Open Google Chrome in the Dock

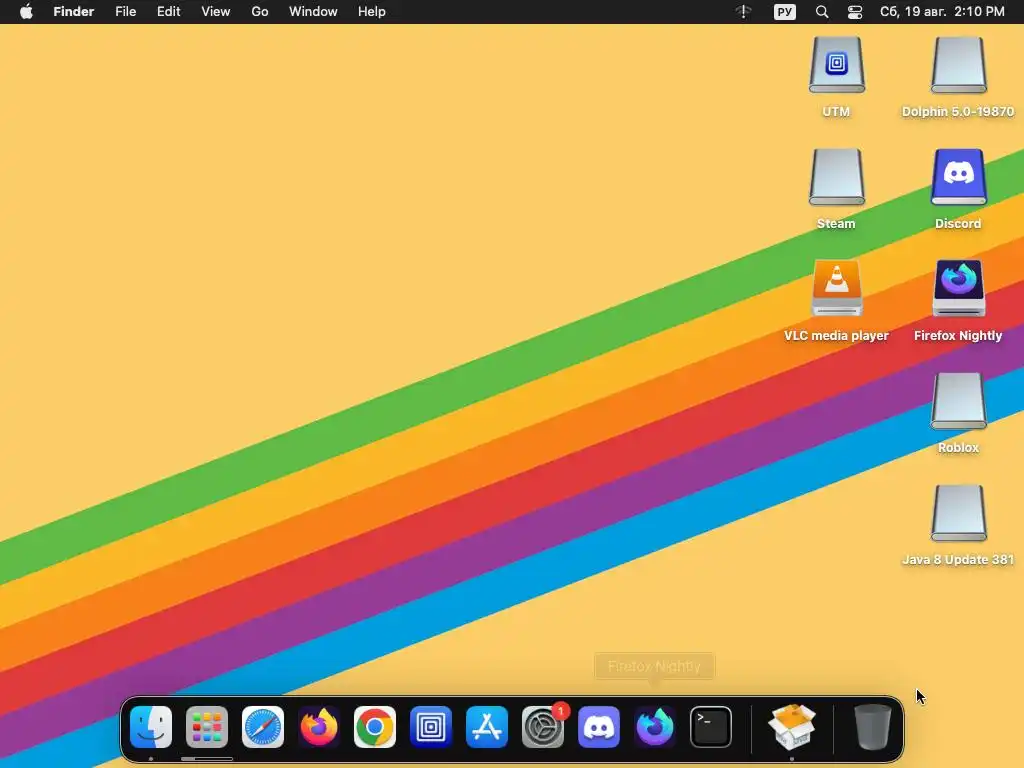coord(375,727)
